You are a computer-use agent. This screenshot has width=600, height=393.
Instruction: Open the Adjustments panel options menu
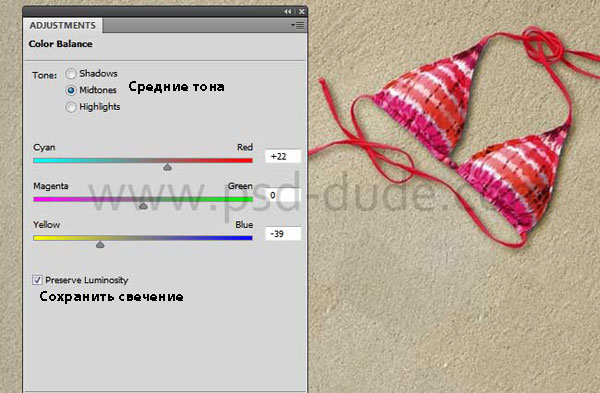click(297, 26)
